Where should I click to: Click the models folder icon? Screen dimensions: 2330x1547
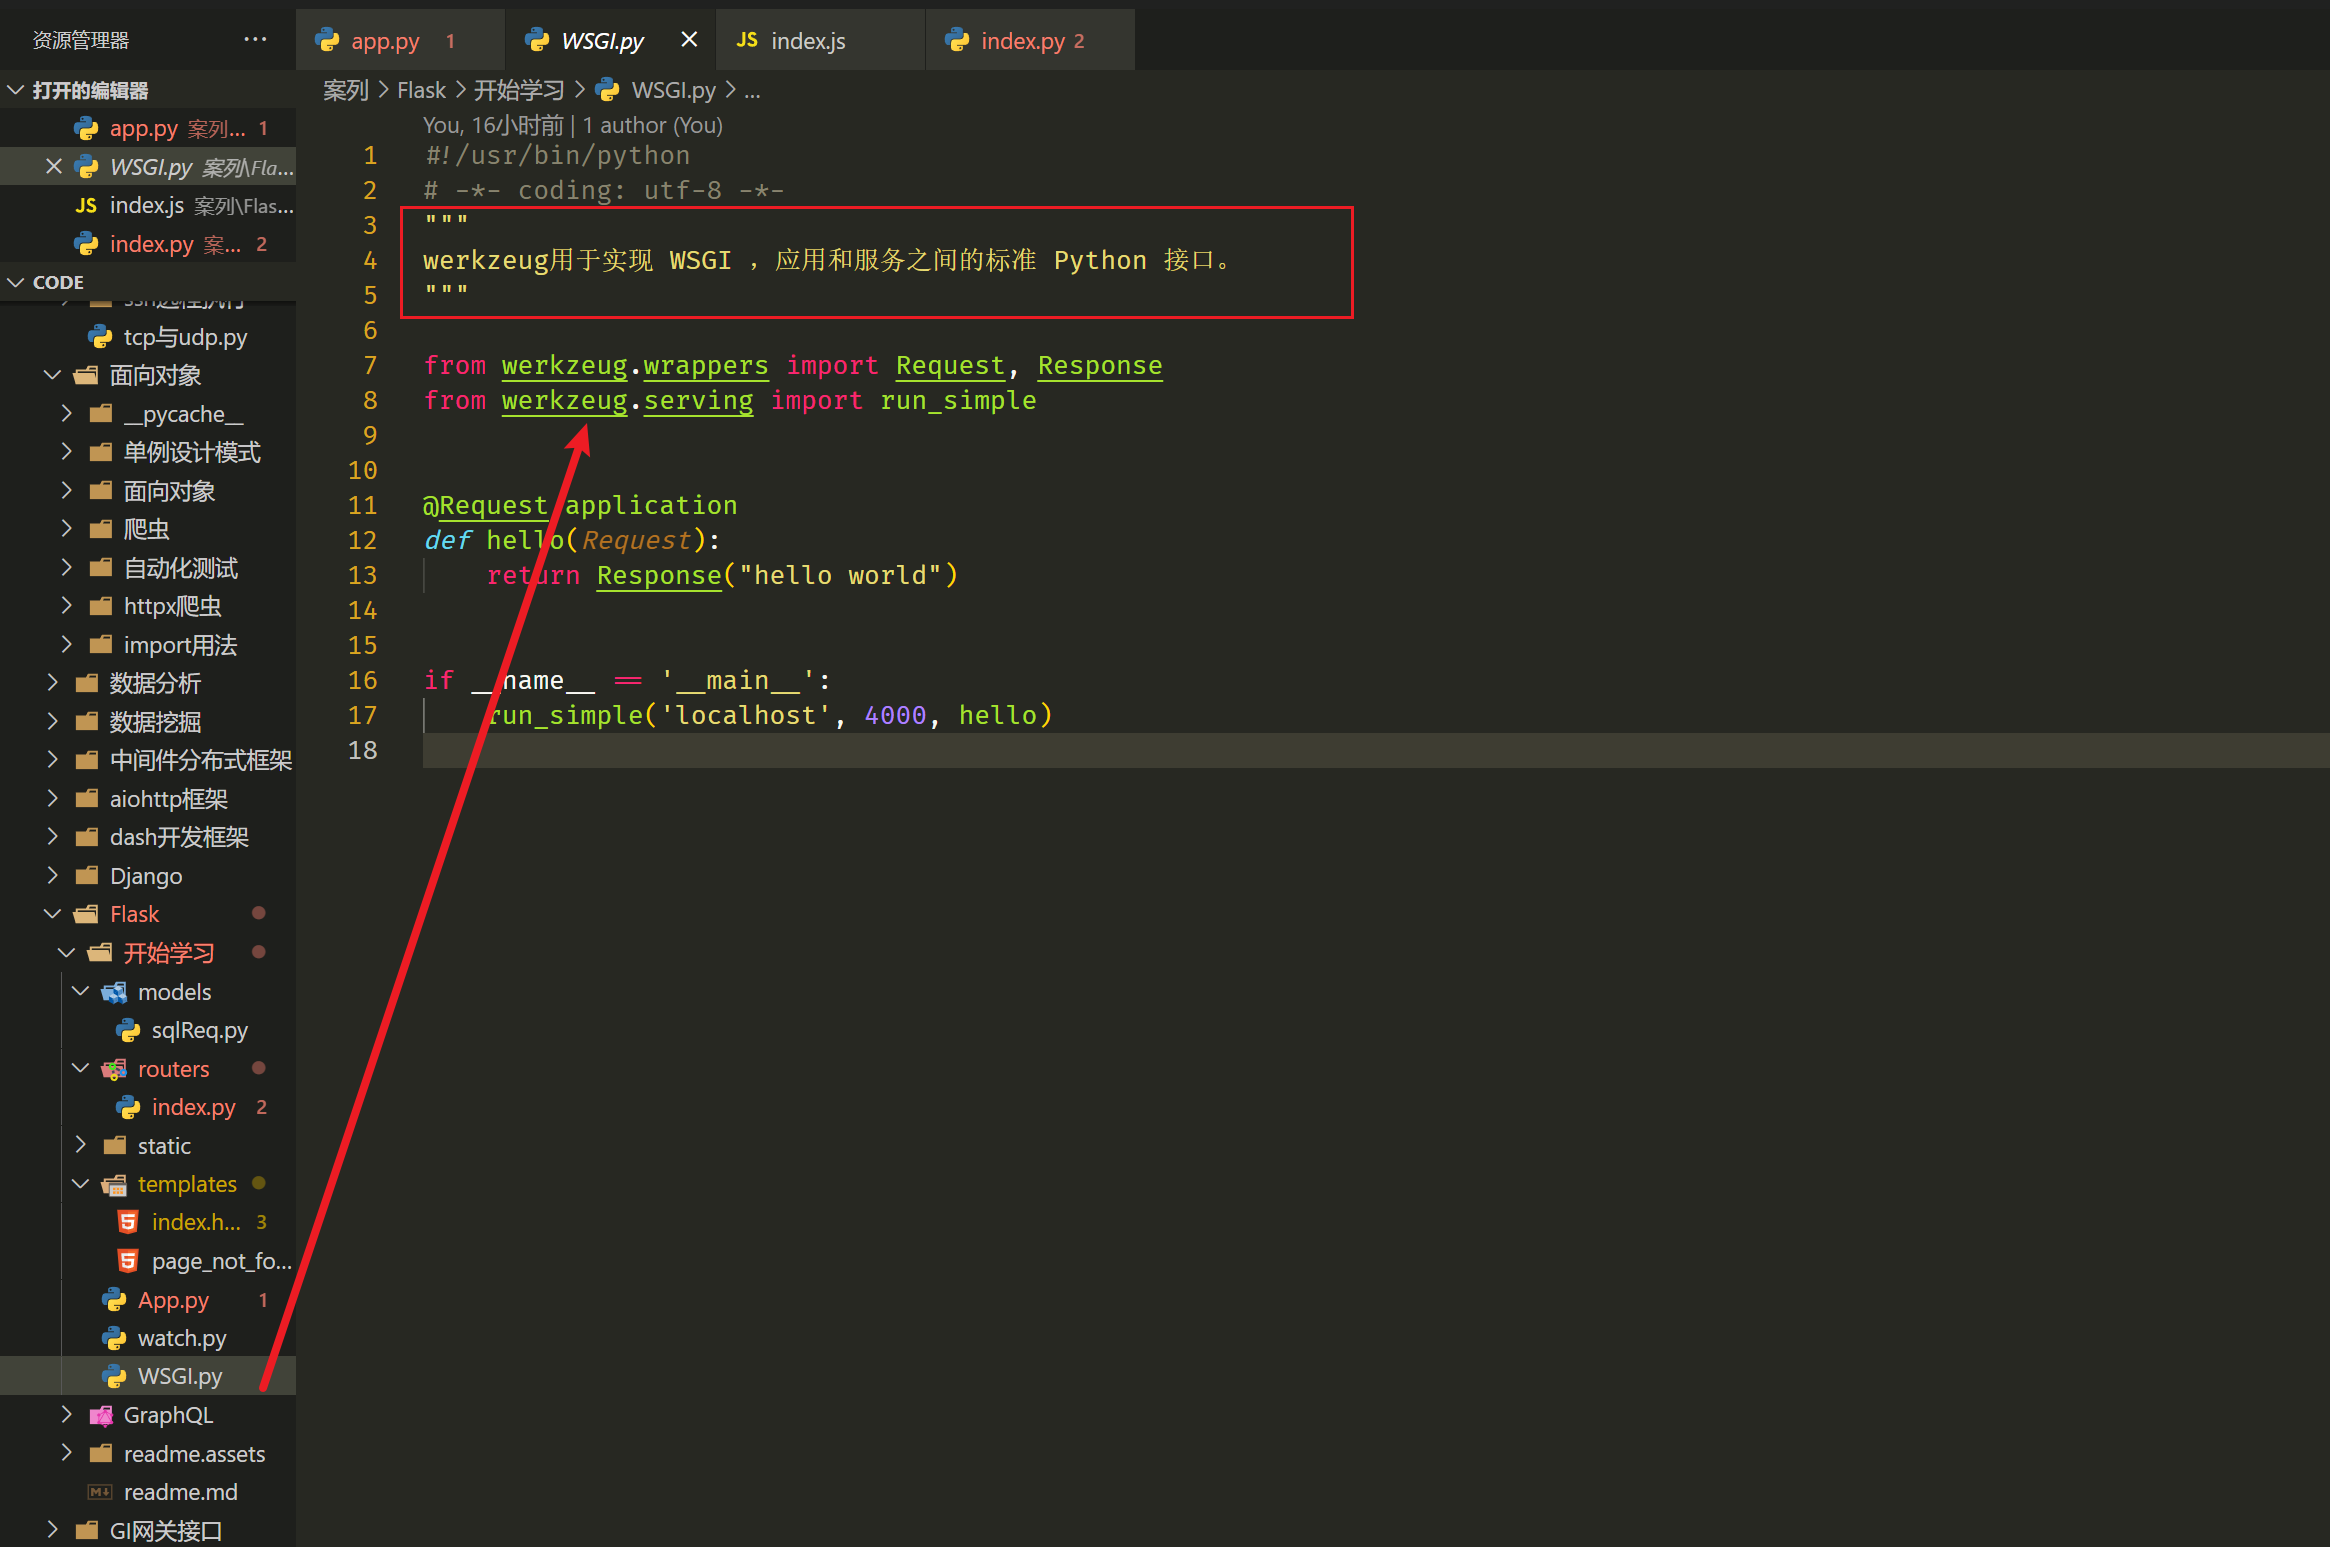114,992
